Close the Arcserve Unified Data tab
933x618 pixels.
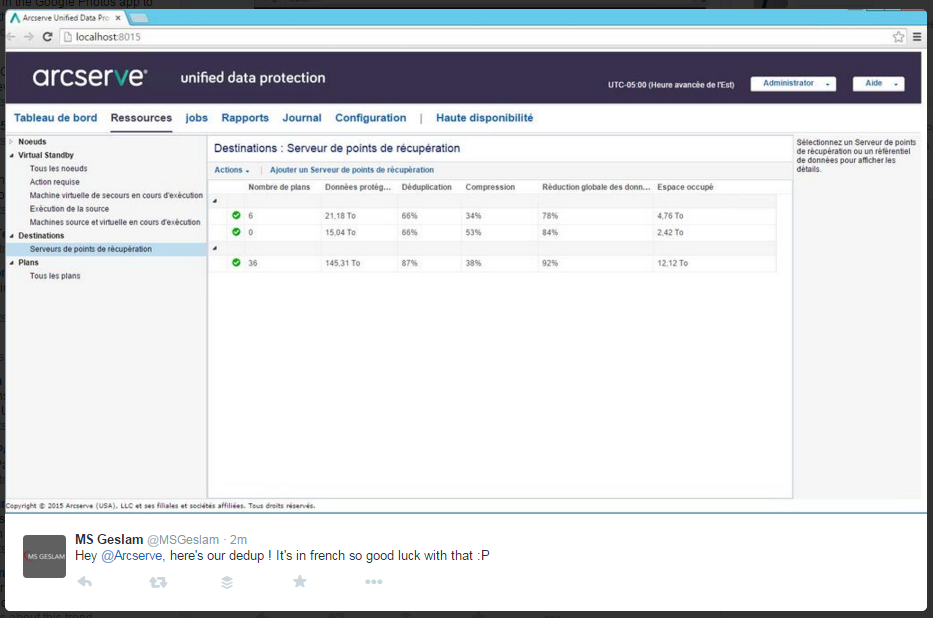point(118,18)
